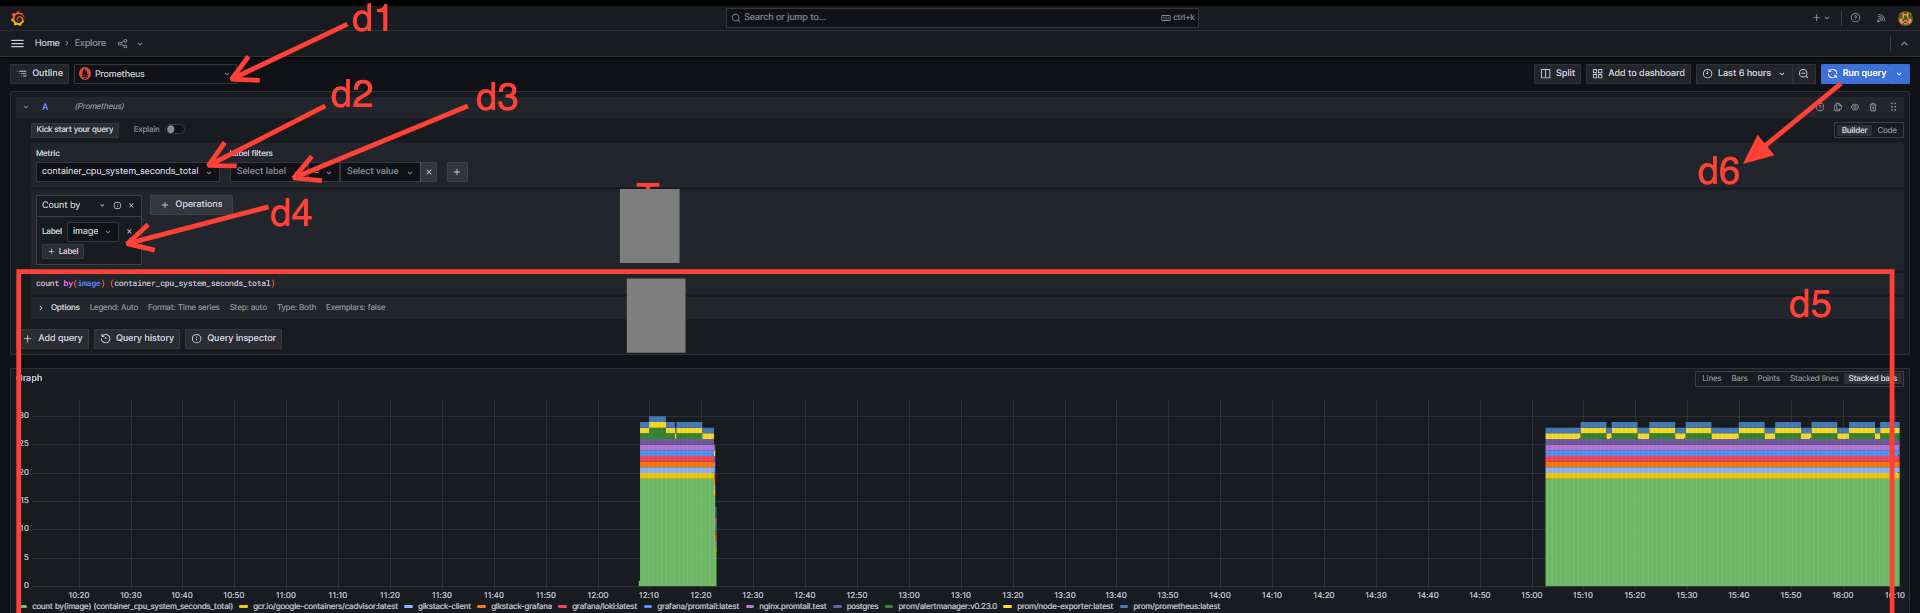Collapse the top search bar chevron

click(x=1904, y=43)
